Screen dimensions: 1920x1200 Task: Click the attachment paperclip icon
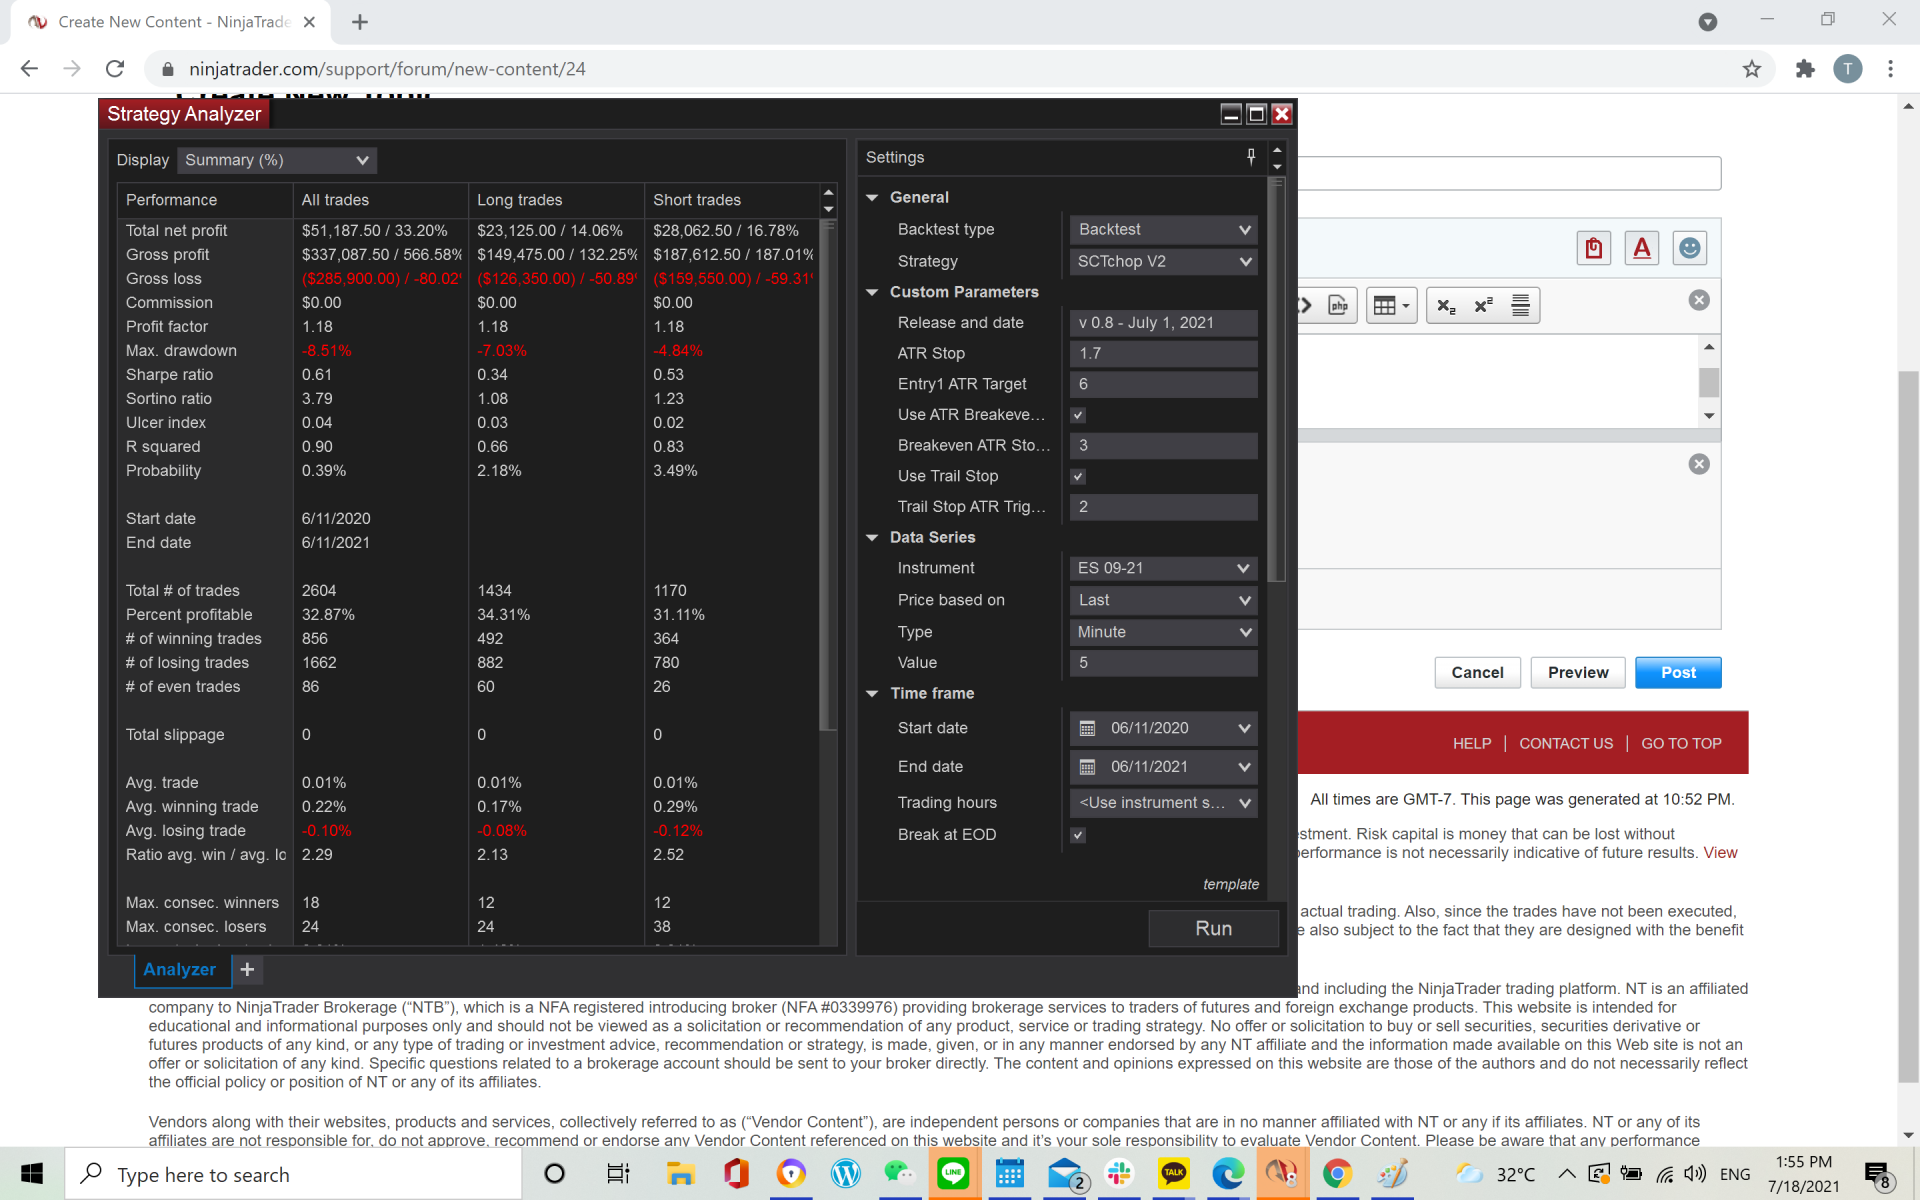pyautogui.click(x=1594, y=248)
